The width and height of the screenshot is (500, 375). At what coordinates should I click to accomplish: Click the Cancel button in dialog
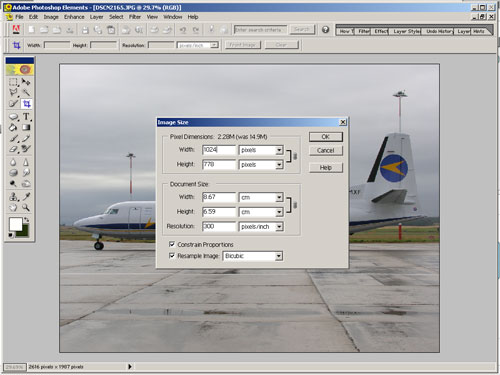(326, 151)
